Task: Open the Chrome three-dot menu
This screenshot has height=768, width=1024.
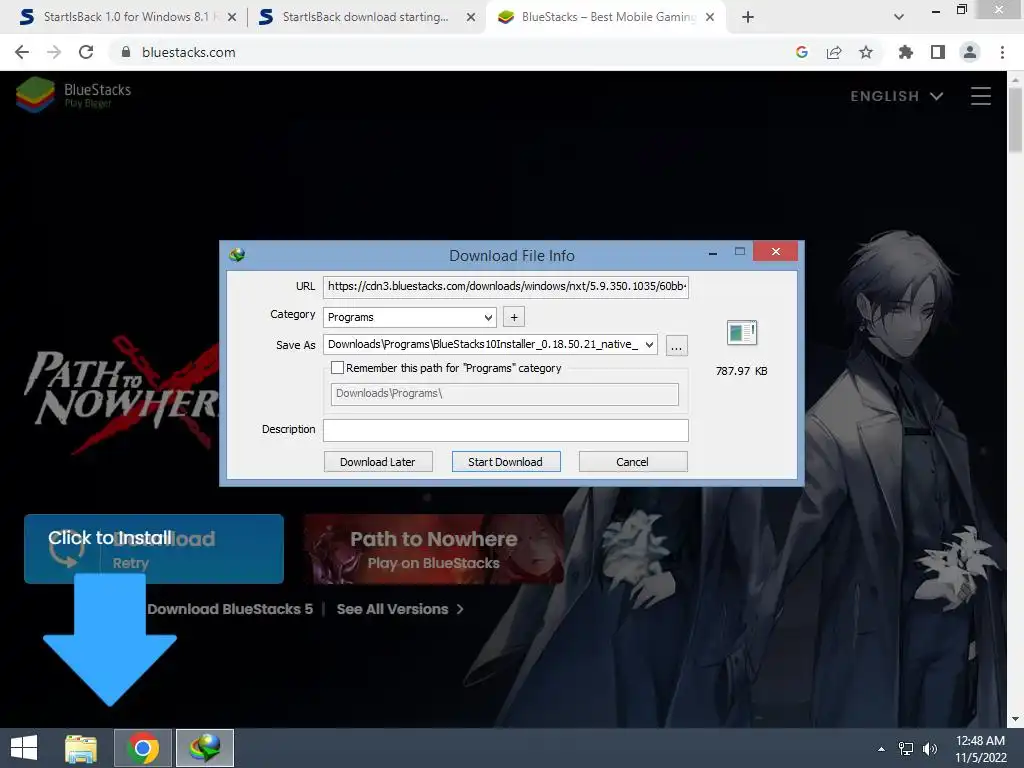Action: point(1002,52)
